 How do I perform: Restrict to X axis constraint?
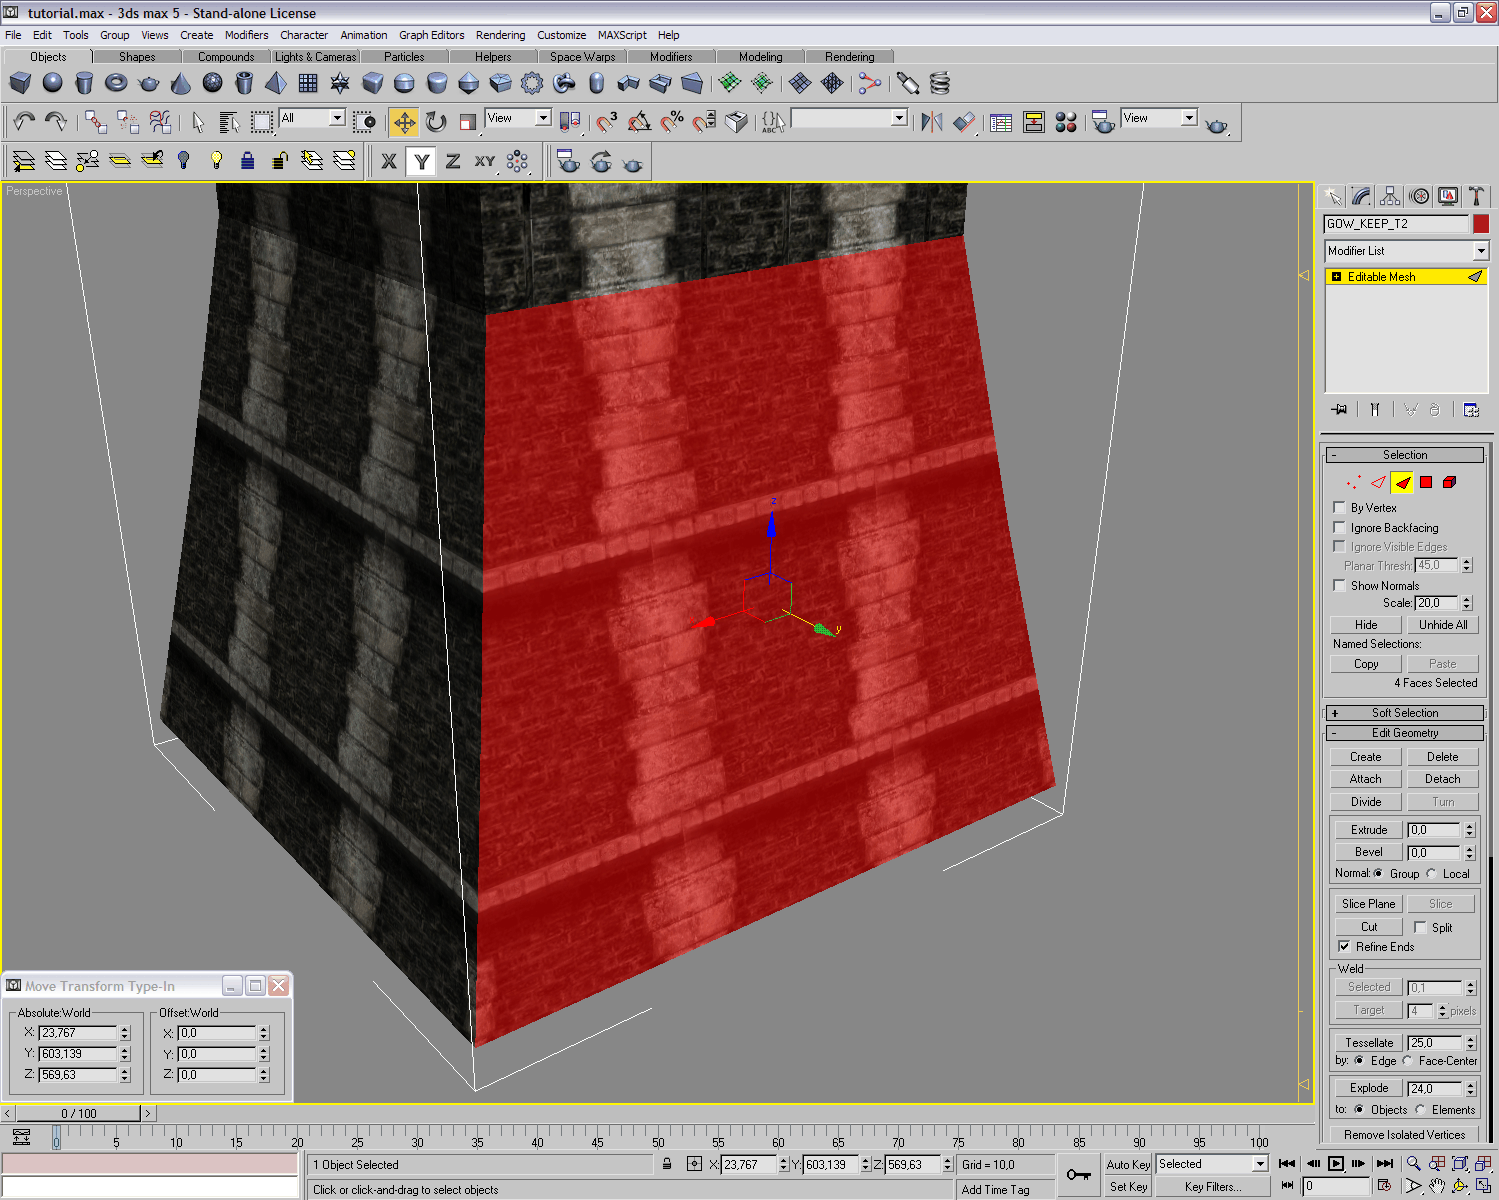coord(389,161)
